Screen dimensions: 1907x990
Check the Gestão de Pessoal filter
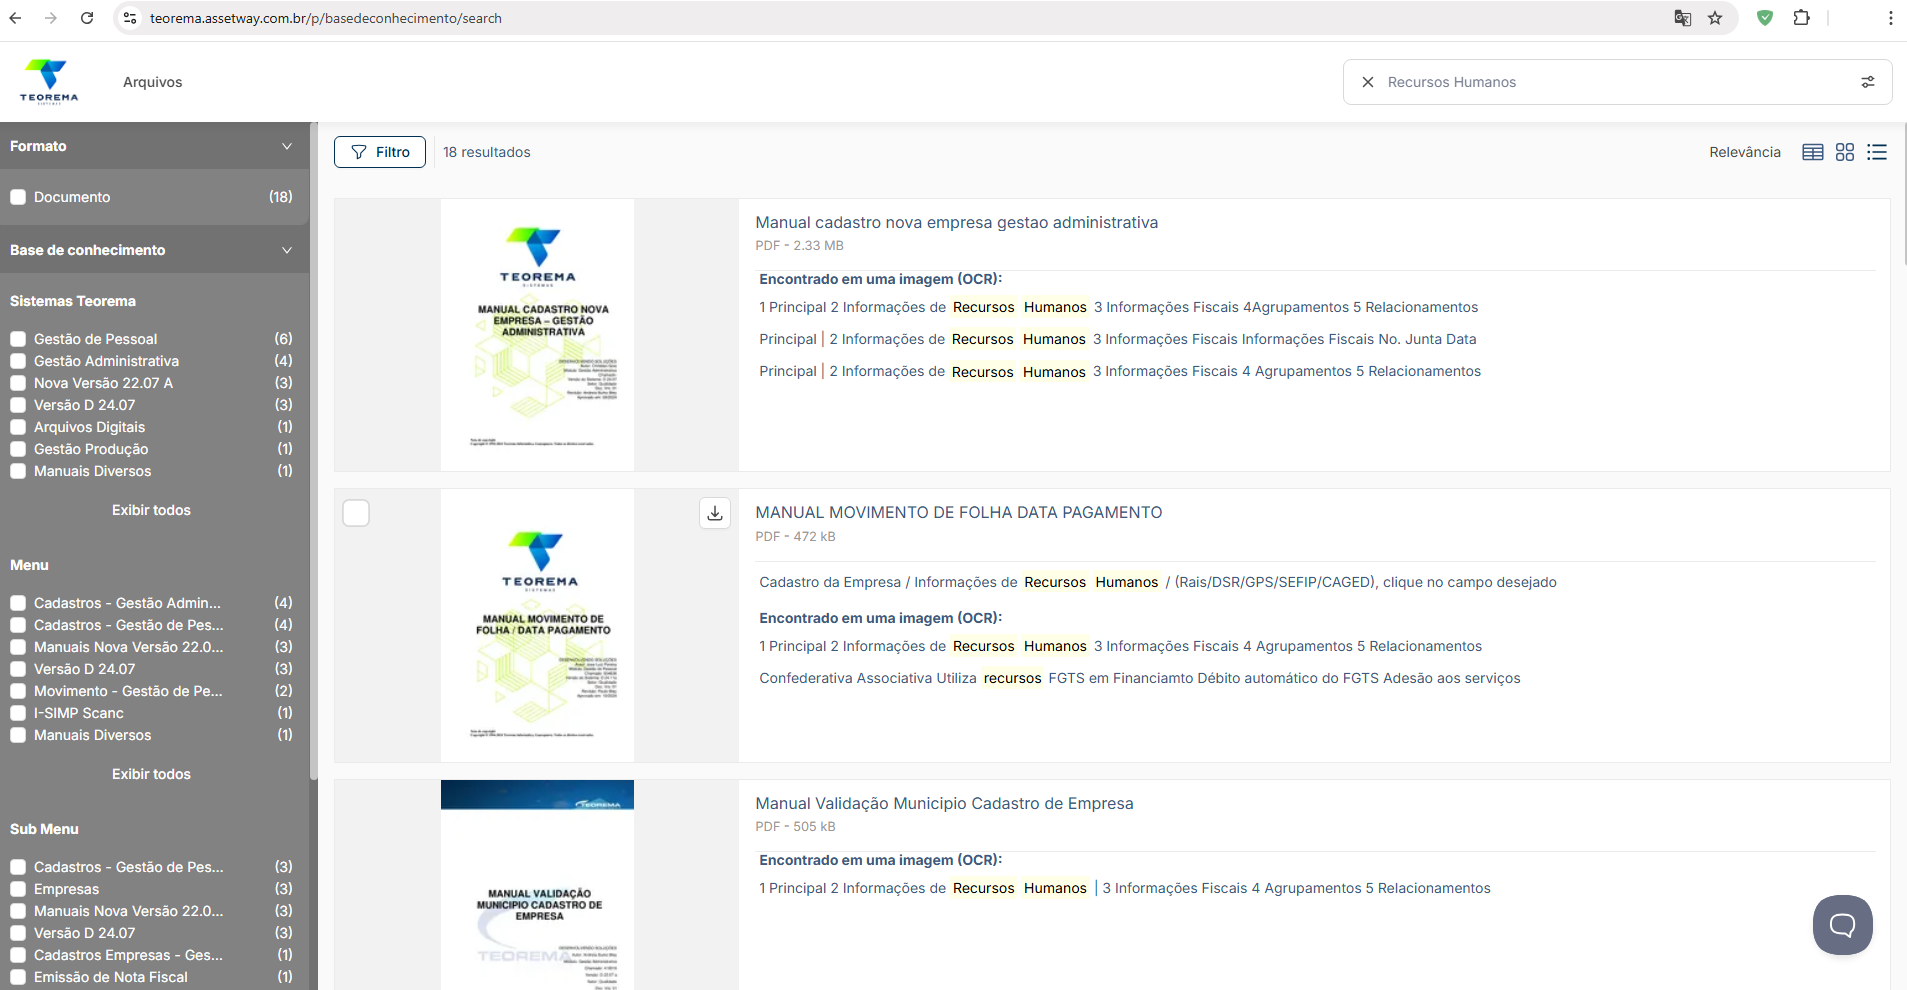18,339
